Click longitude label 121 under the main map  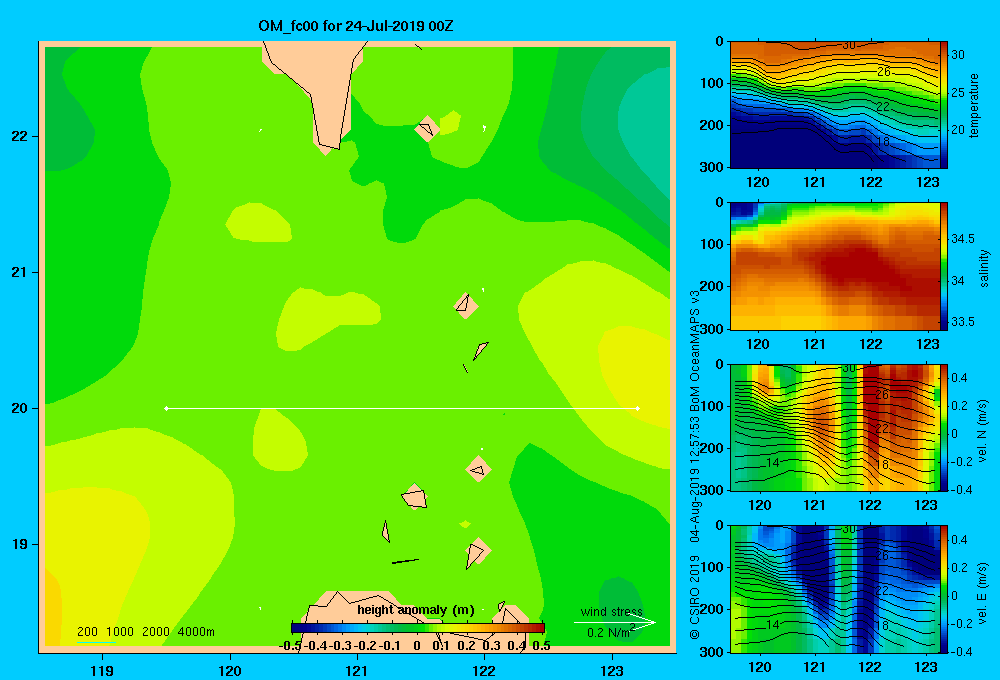click(x=357, y=670)
